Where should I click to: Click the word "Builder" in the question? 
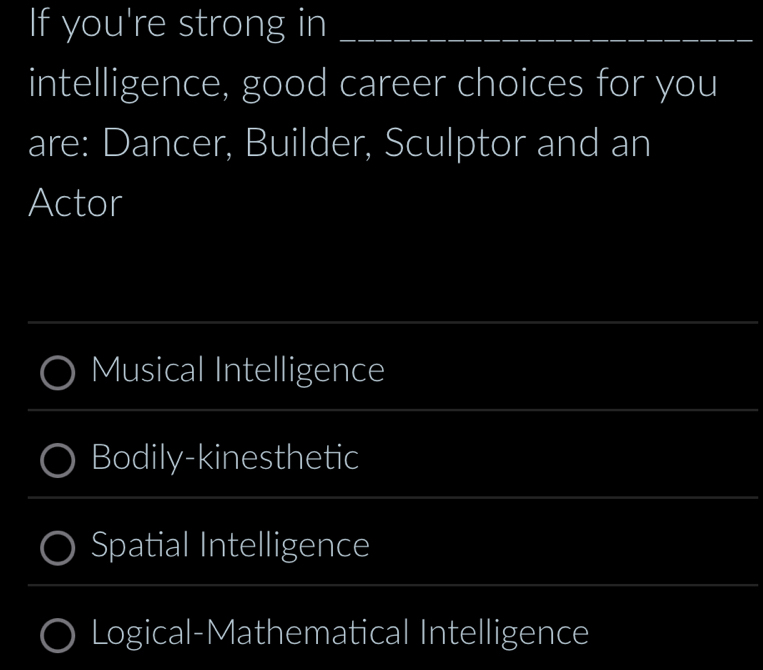pyautogui.click(x=291, y=144)
